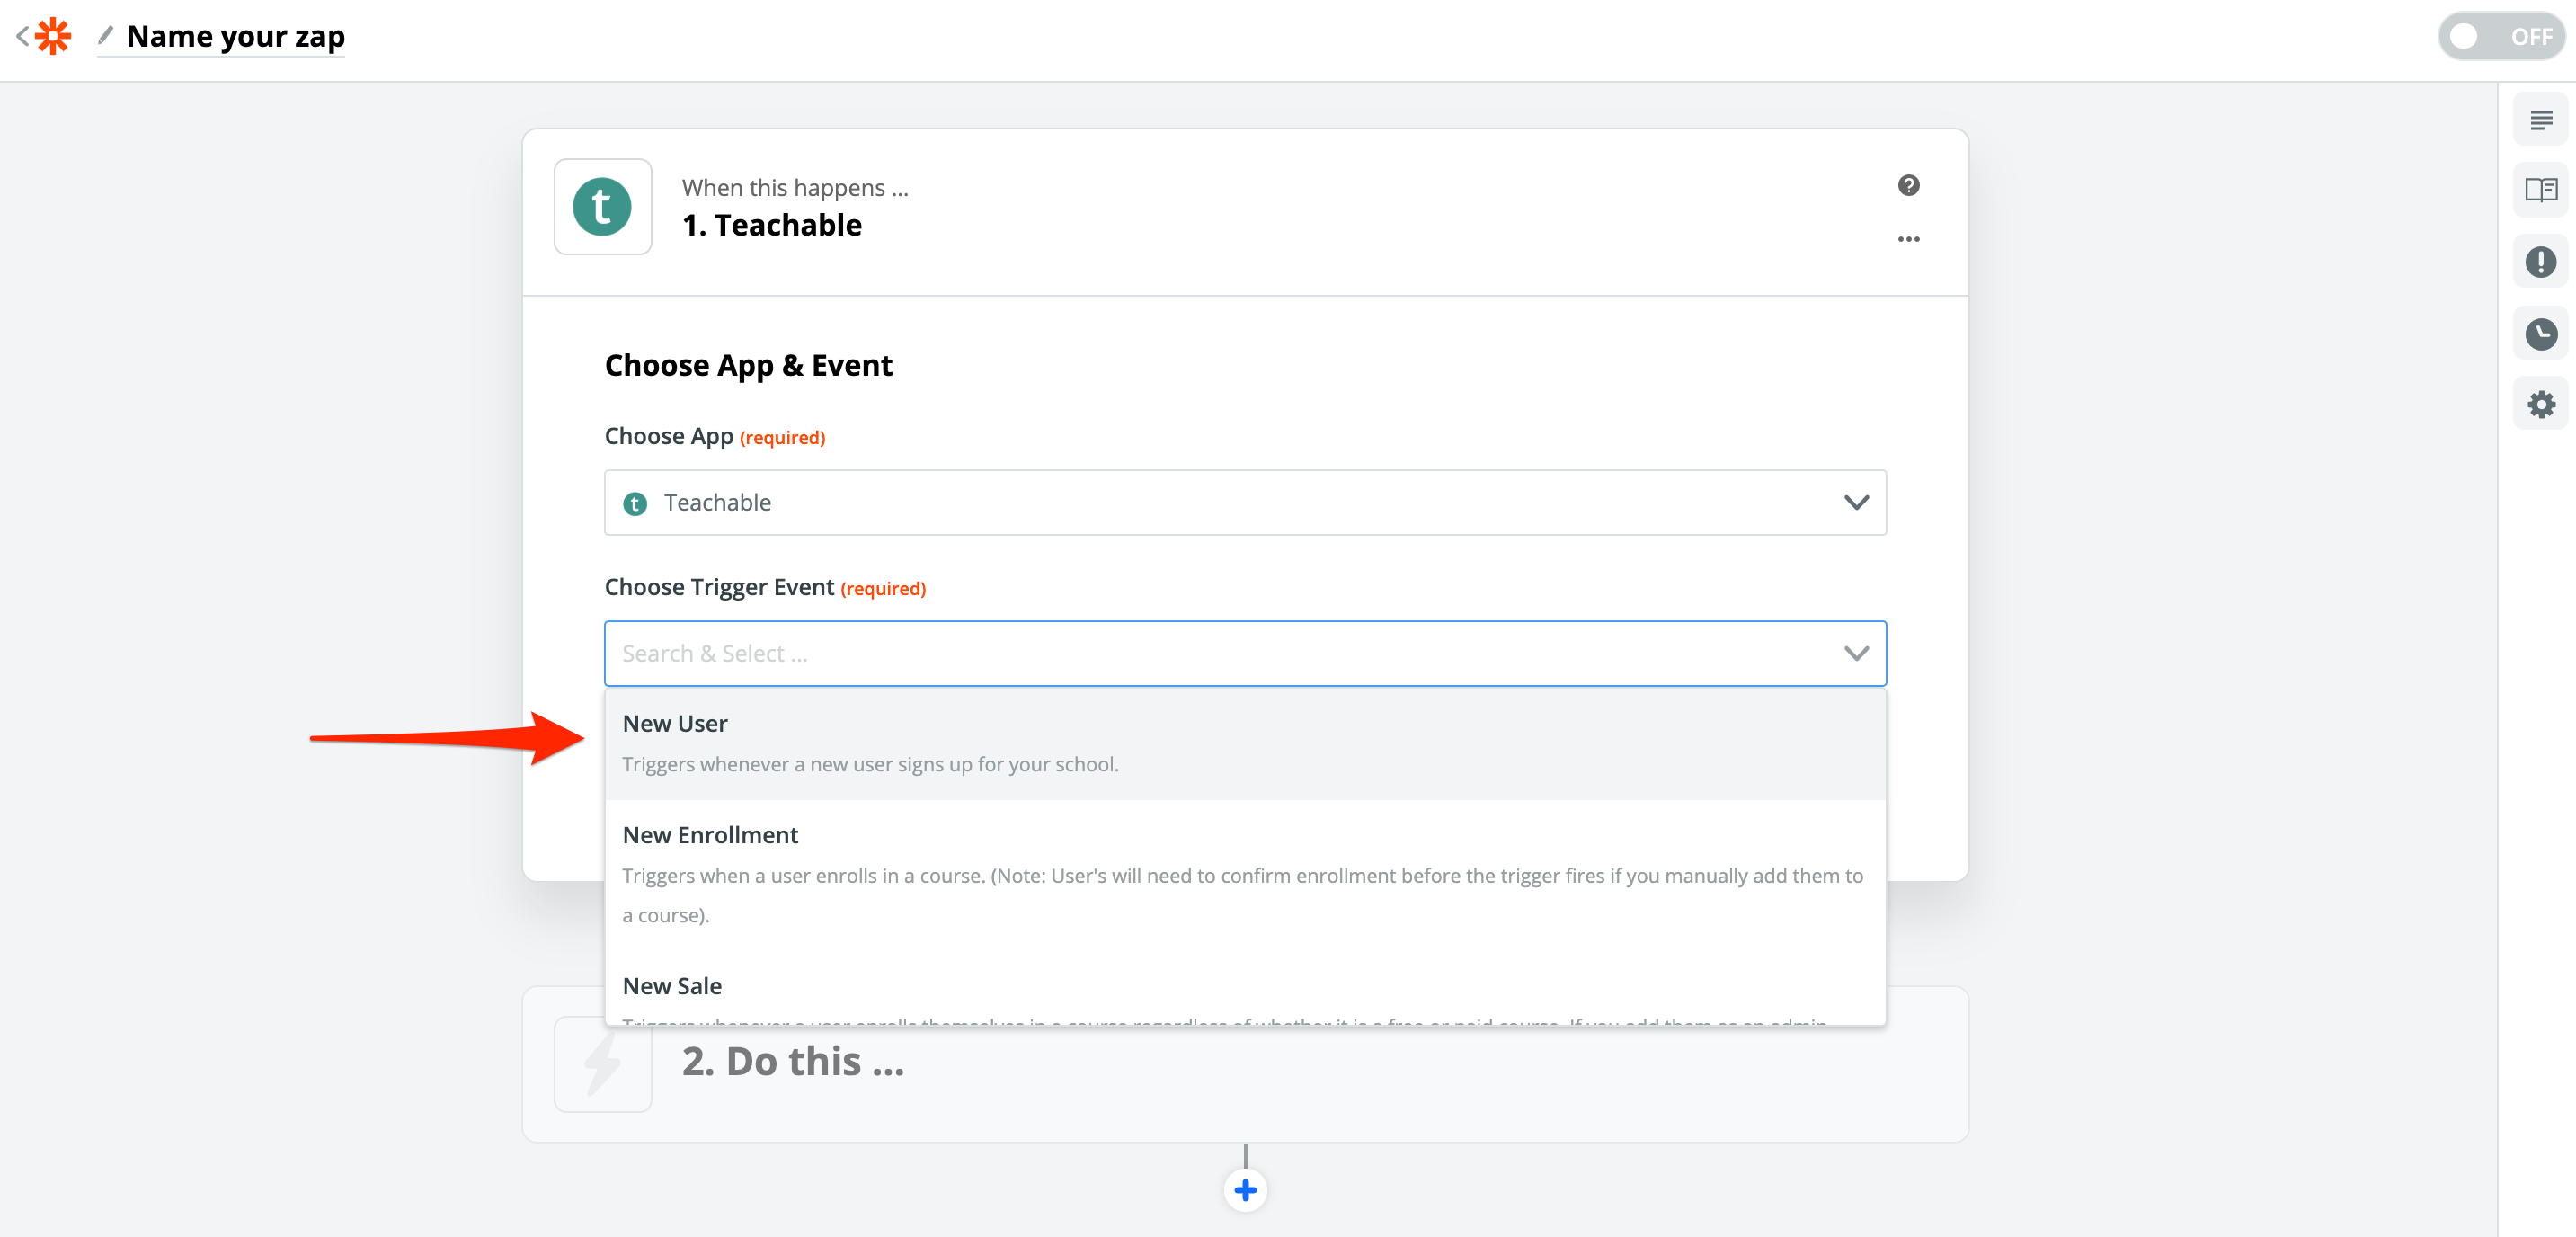This screenshot has width=2576, height=1237.
Task: Rename the zap via 'Name your zap' title
Action: [x=236, y=37]
